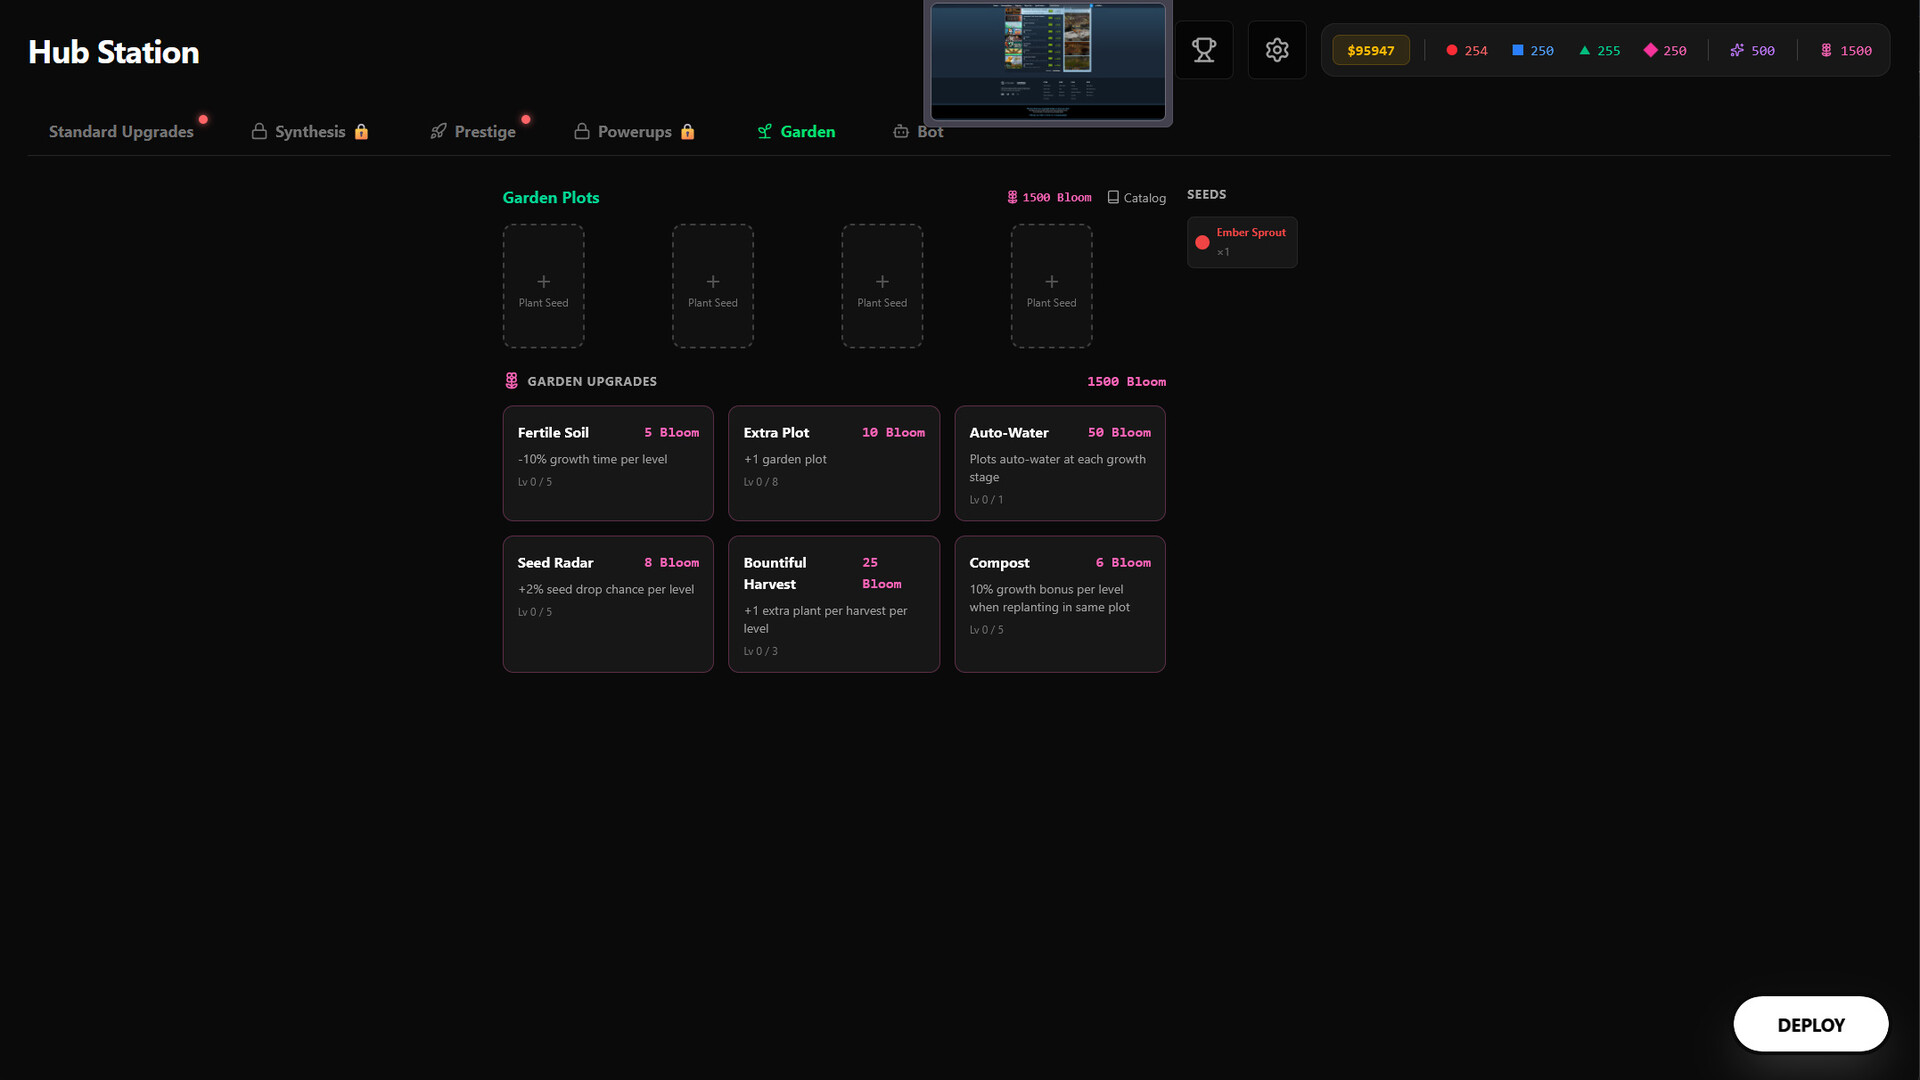Viewport: 1920px width, 1080px height.
Task: Switch to the Prestige tab
Action: coord(473,132)
